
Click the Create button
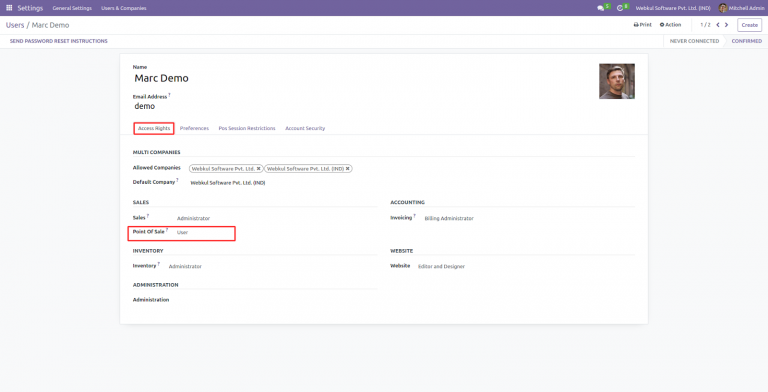749,25
